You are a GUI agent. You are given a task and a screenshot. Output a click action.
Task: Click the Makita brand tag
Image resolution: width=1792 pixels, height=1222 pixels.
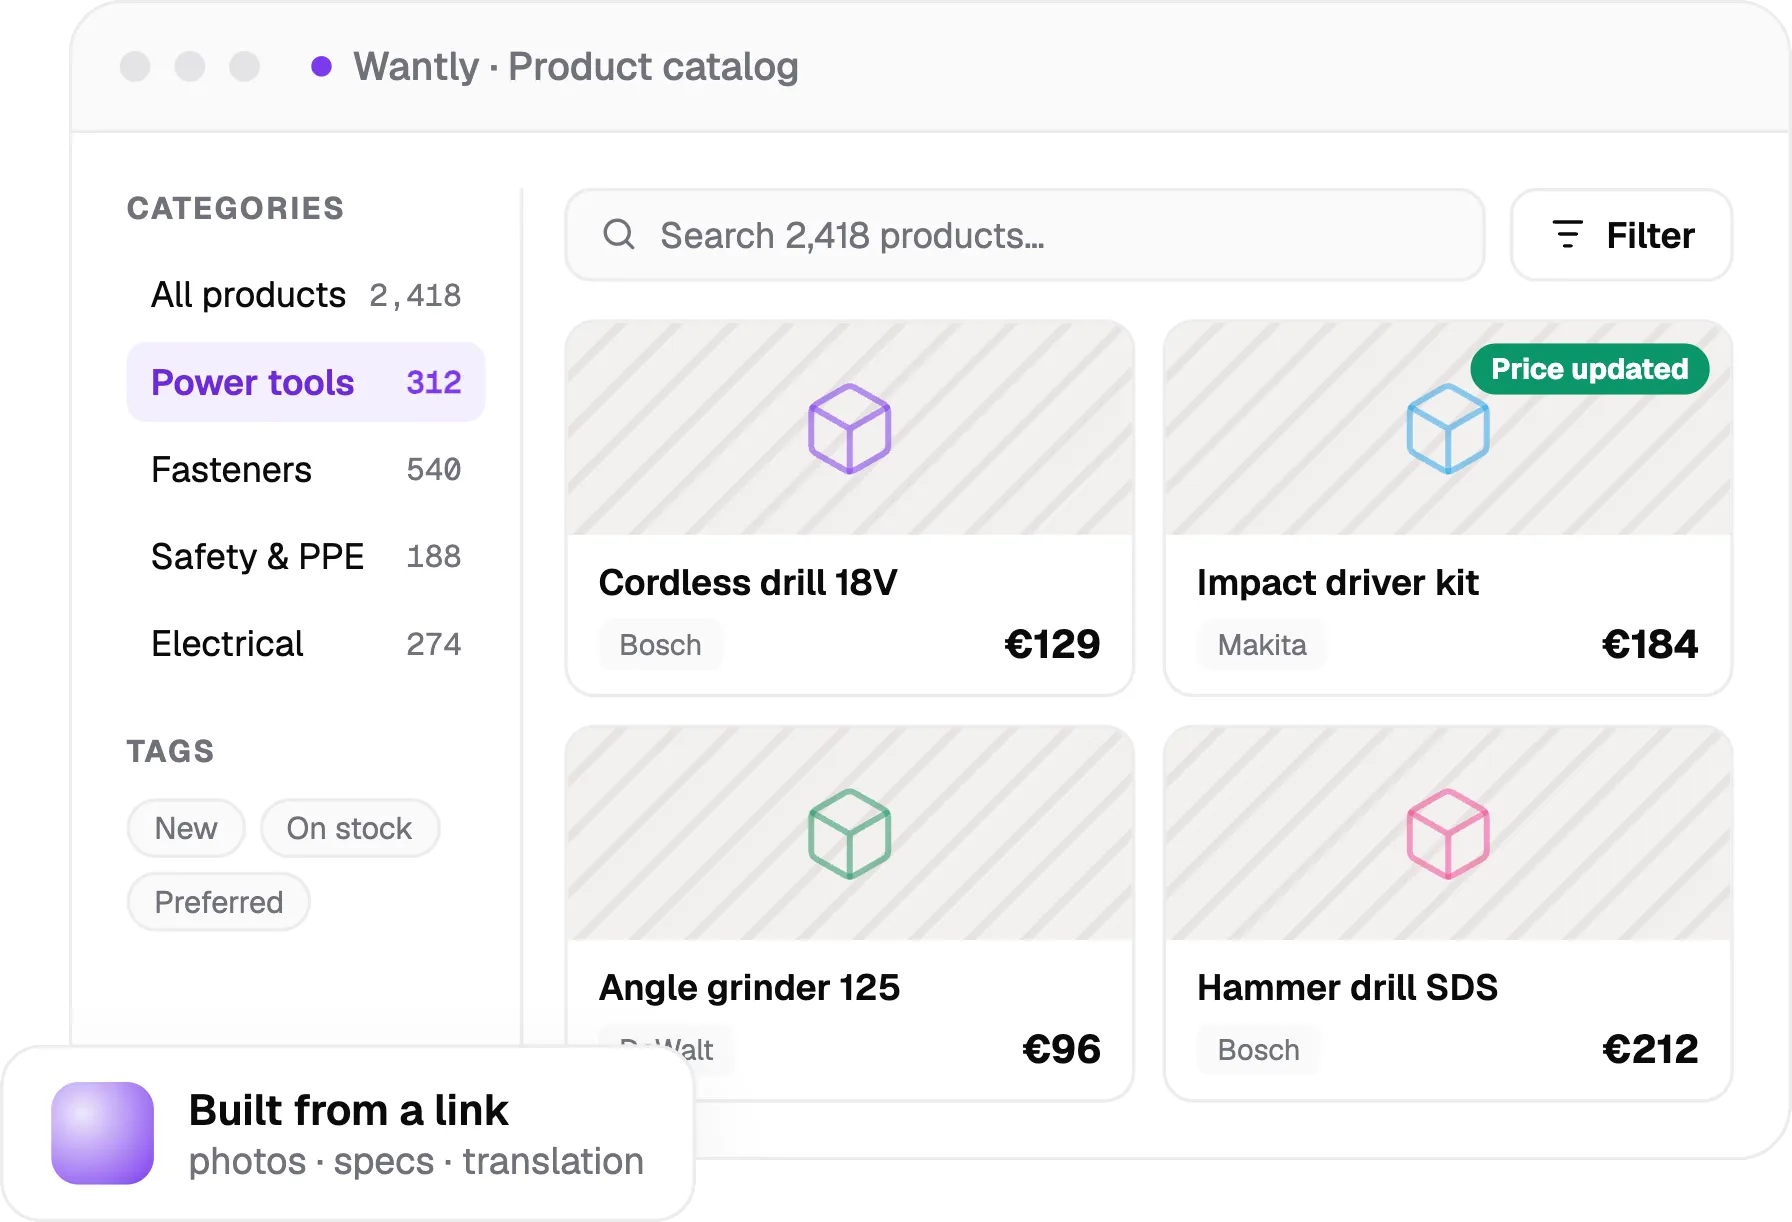point(1262,645)
